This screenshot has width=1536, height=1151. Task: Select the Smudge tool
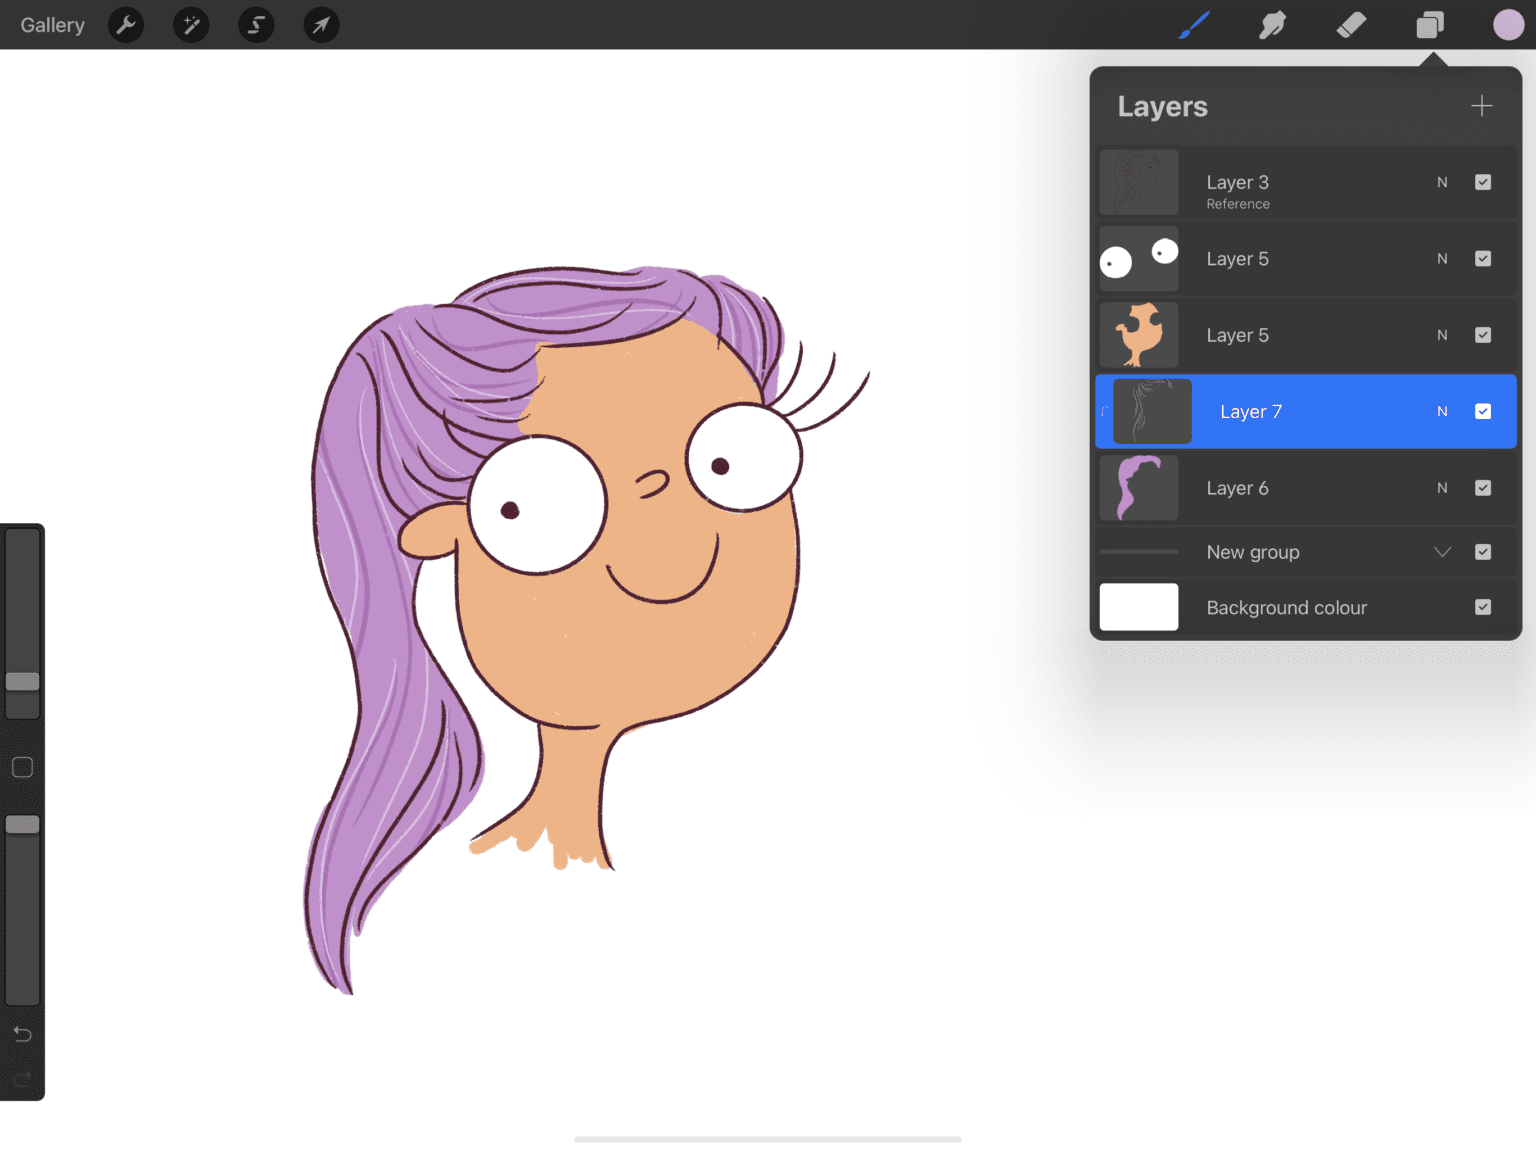1272,25
